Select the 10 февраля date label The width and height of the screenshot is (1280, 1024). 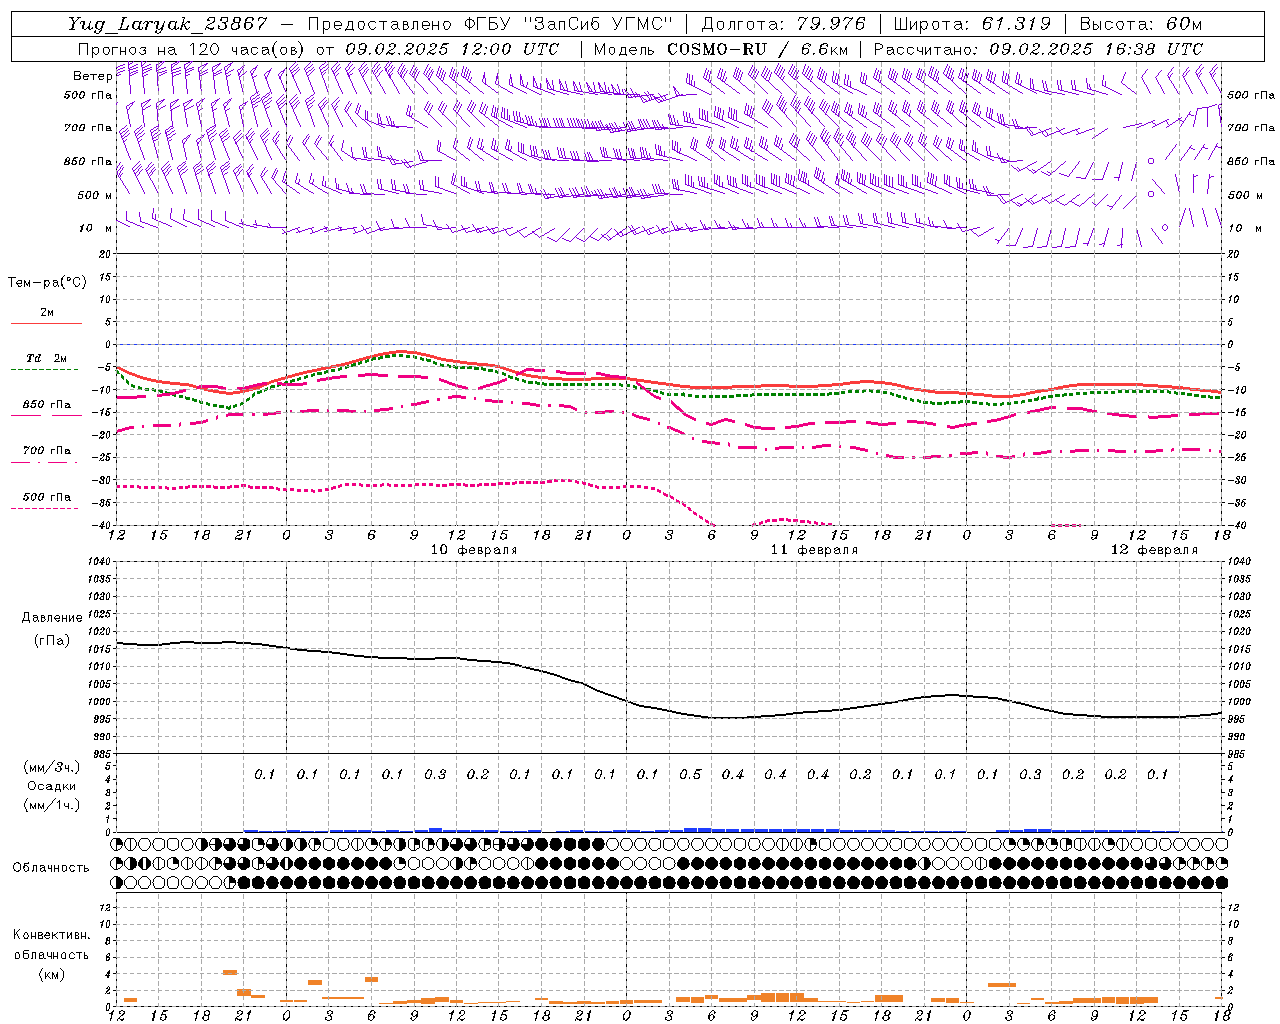(x=474, y=550)
